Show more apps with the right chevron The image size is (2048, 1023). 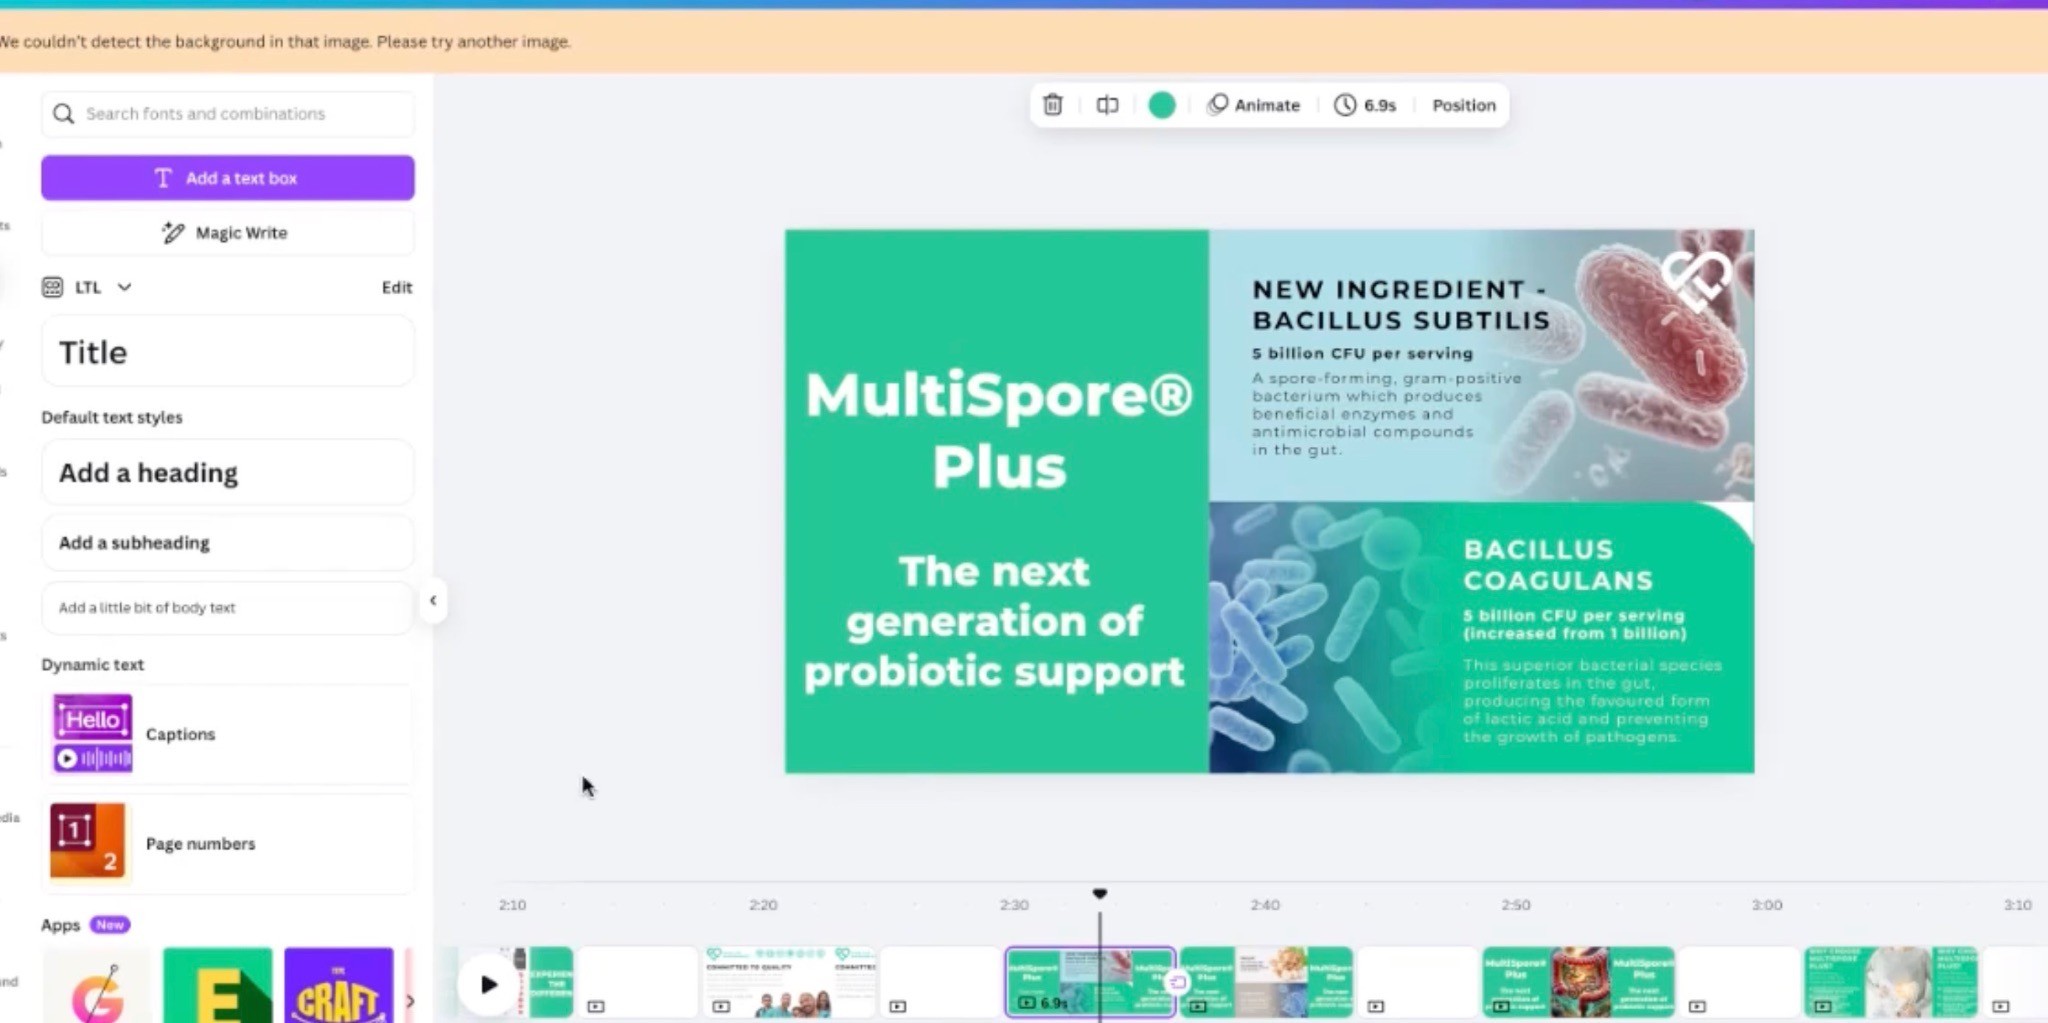tap(410, 1000)
